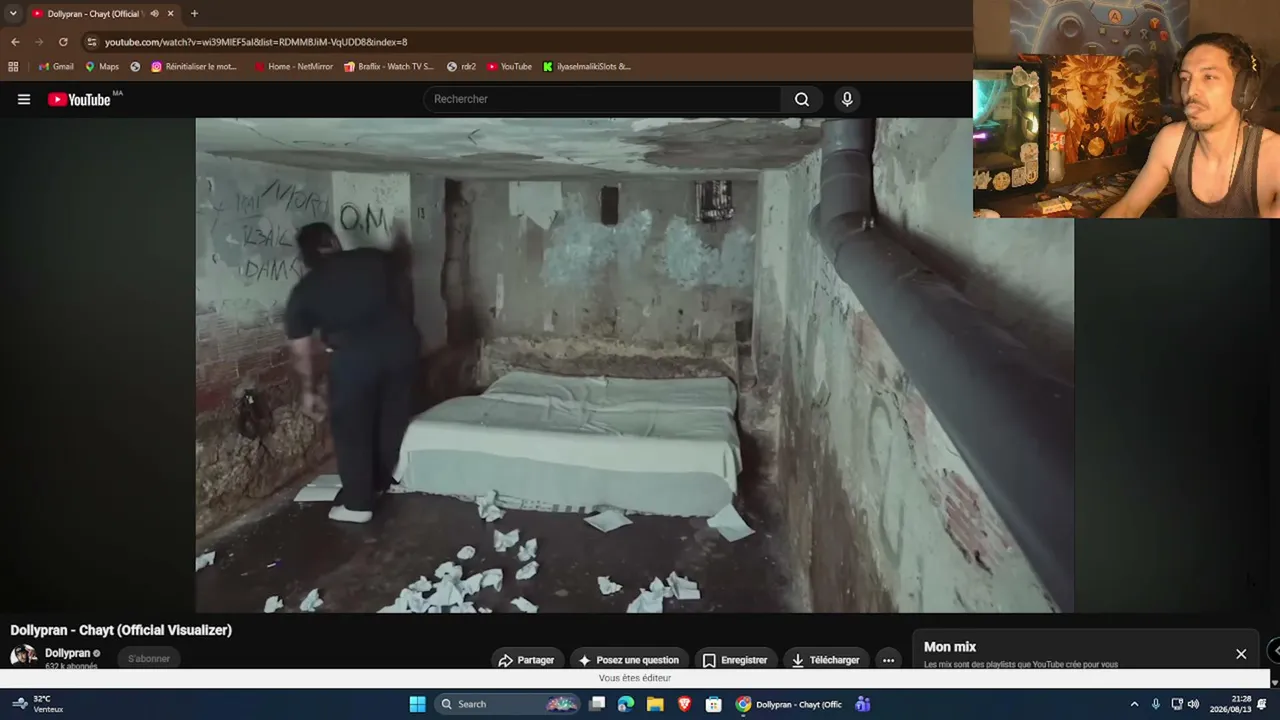
Task: Download the video with Télécharger
Action: [x=826, y=660]
